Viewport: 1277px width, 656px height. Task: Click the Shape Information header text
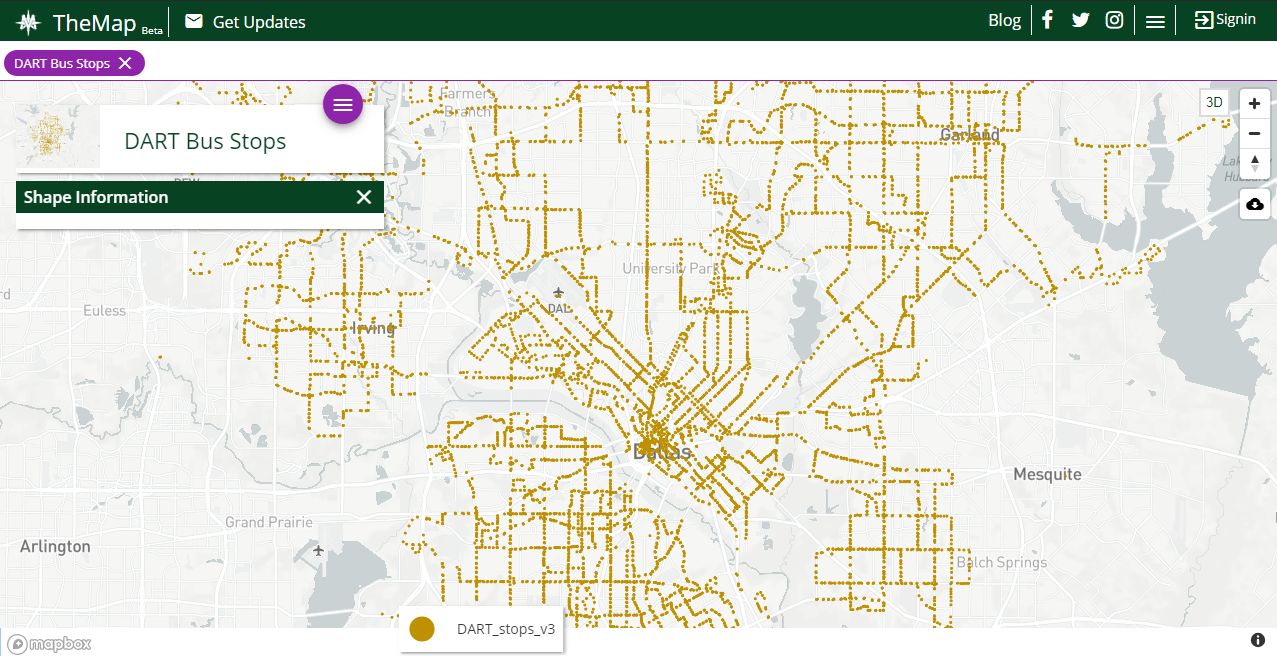tap(96, 197)
